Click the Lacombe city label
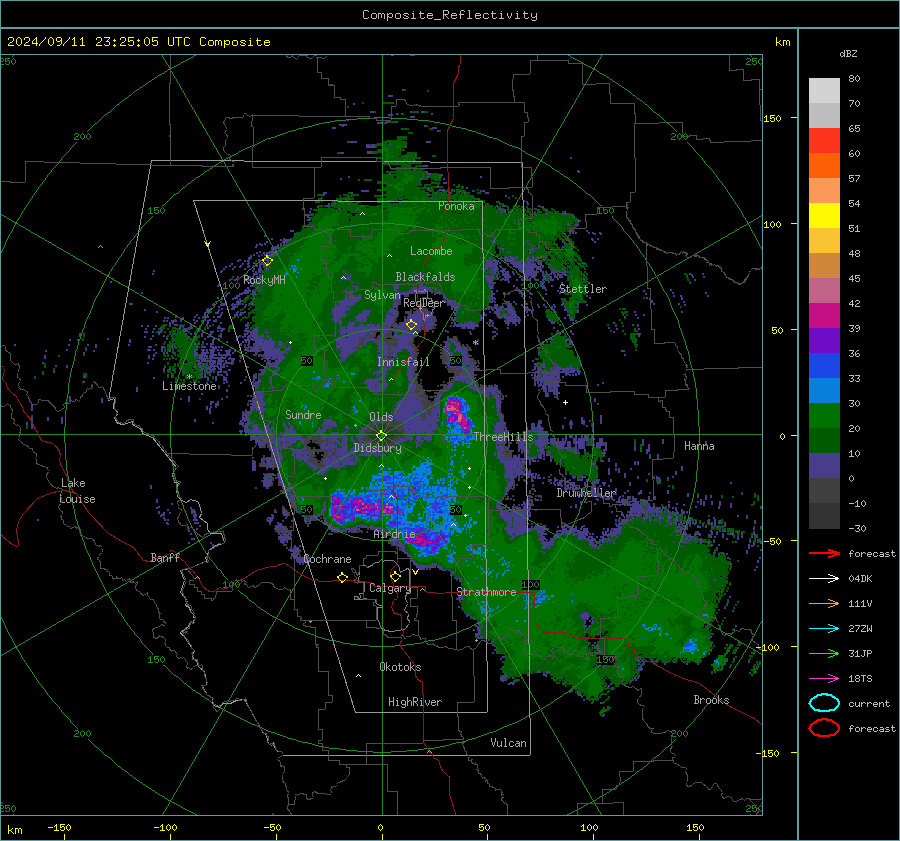 [431, 251]
